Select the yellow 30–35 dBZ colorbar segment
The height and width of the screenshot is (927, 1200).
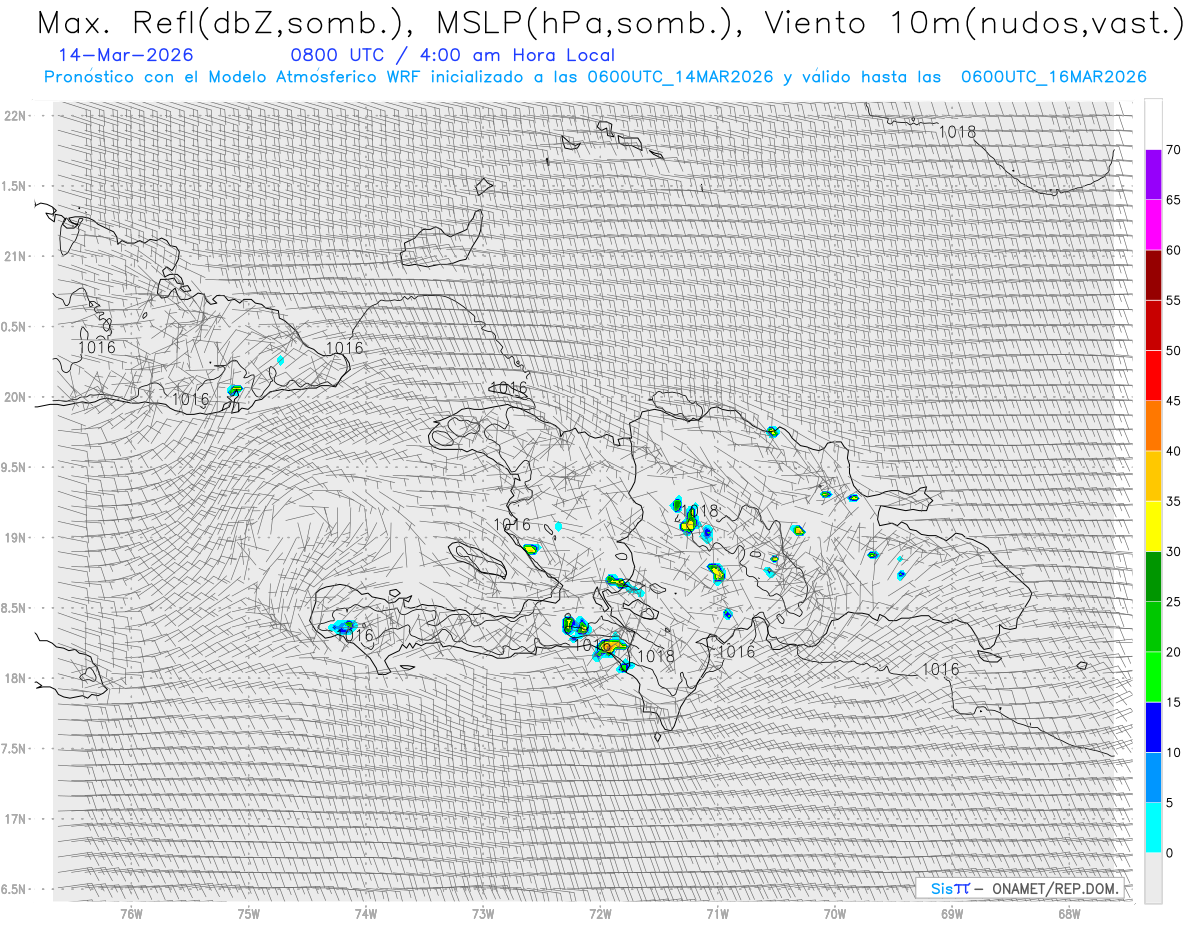pyautogui.click(x=1153, y=526)
